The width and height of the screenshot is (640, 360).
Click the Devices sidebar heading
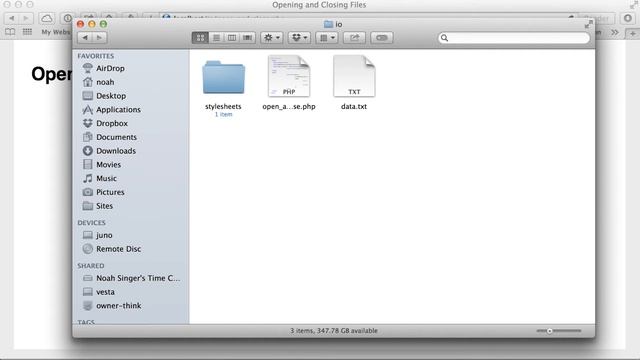(91, 222)
